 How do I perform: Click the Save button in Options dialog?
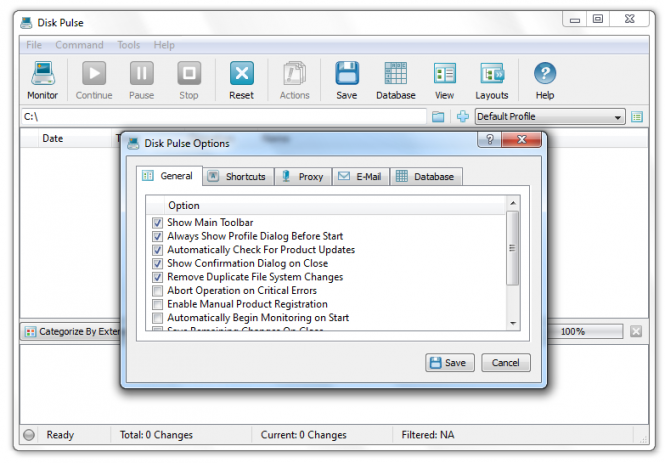(x=450, y=363)
